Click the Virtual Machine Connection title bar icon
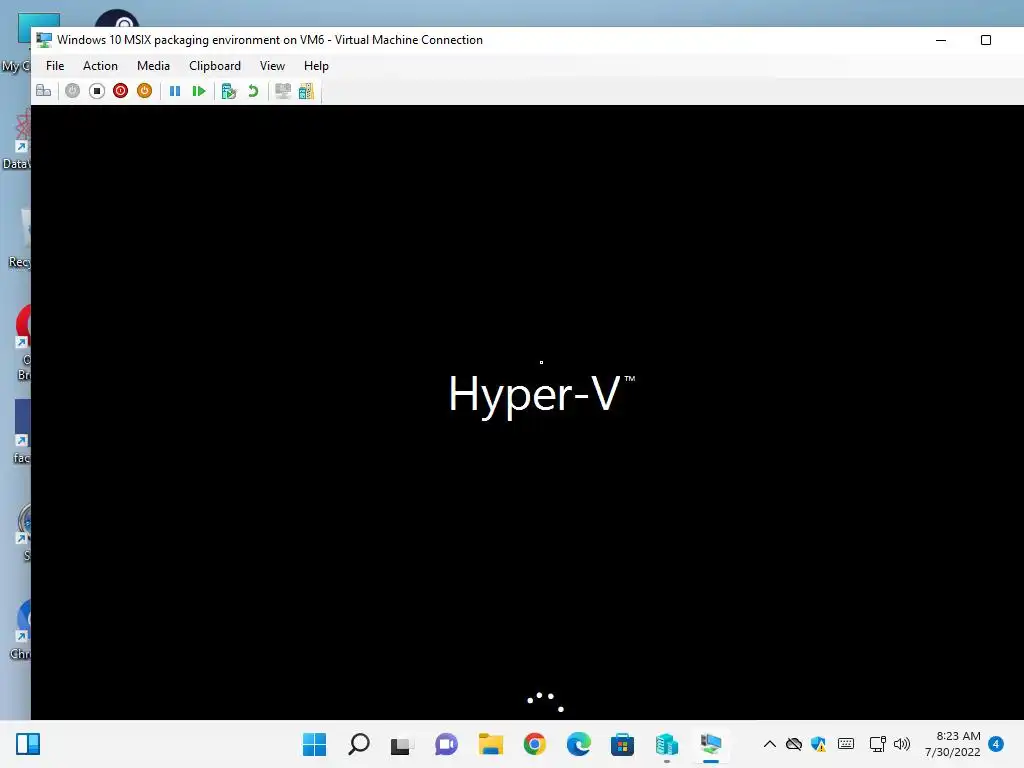Viewport: 1024px width, 768px height. click(44, 40)
